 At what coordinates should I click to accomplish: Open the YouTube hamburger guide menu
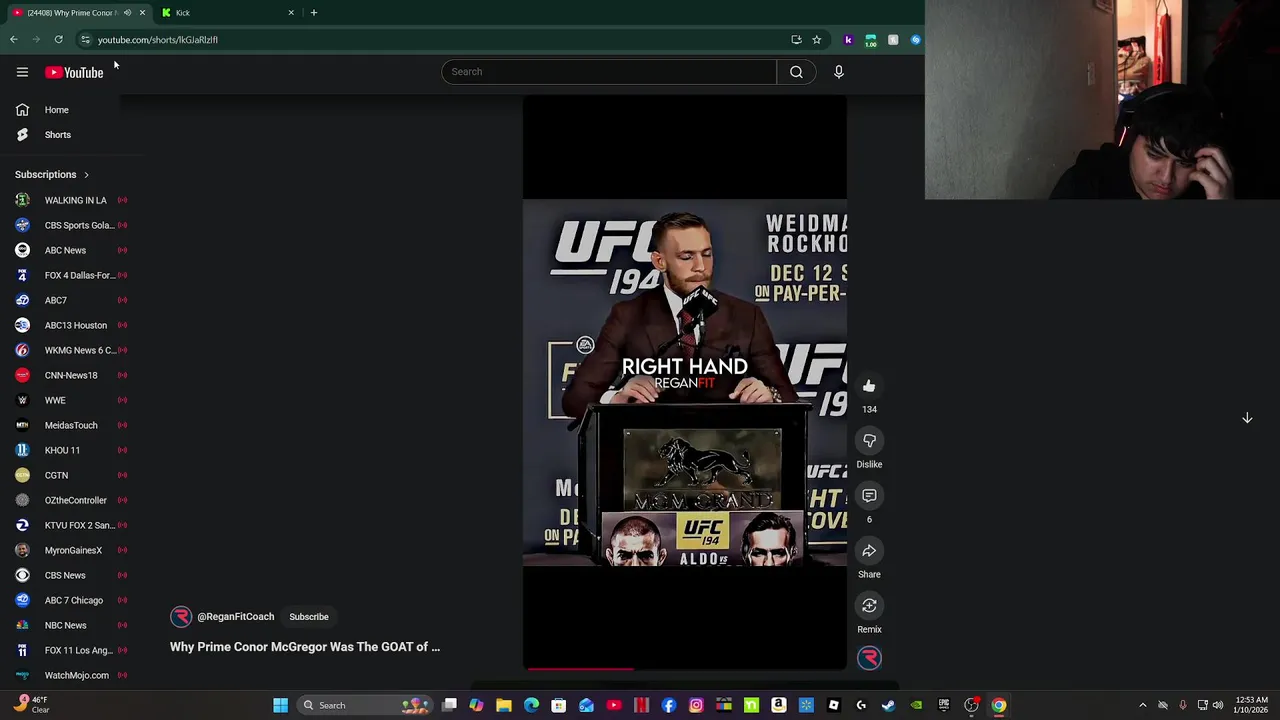point(22,72)
